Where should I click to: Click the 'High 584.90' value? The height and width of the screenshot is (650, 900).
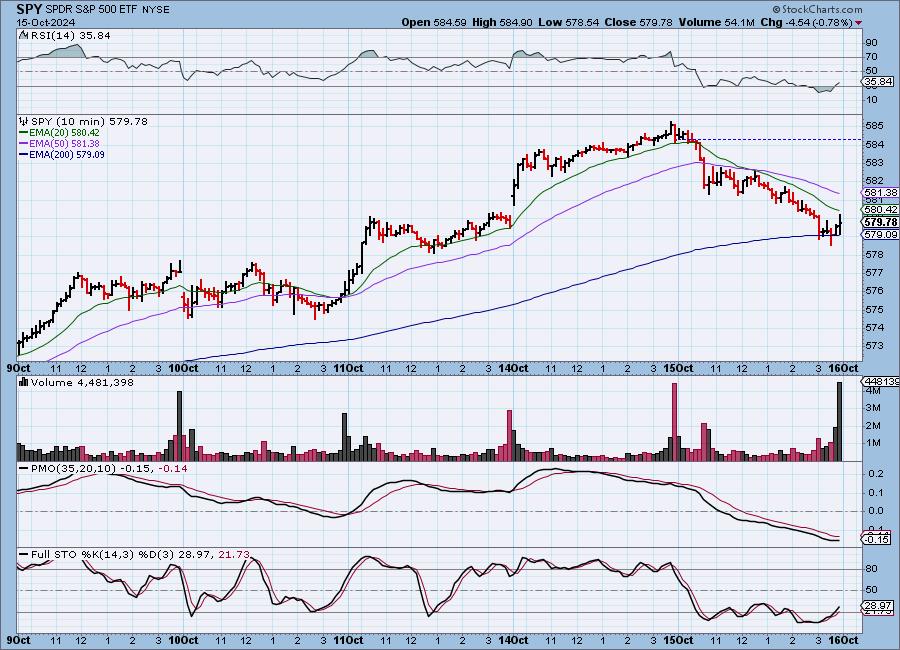click(502, 22)
